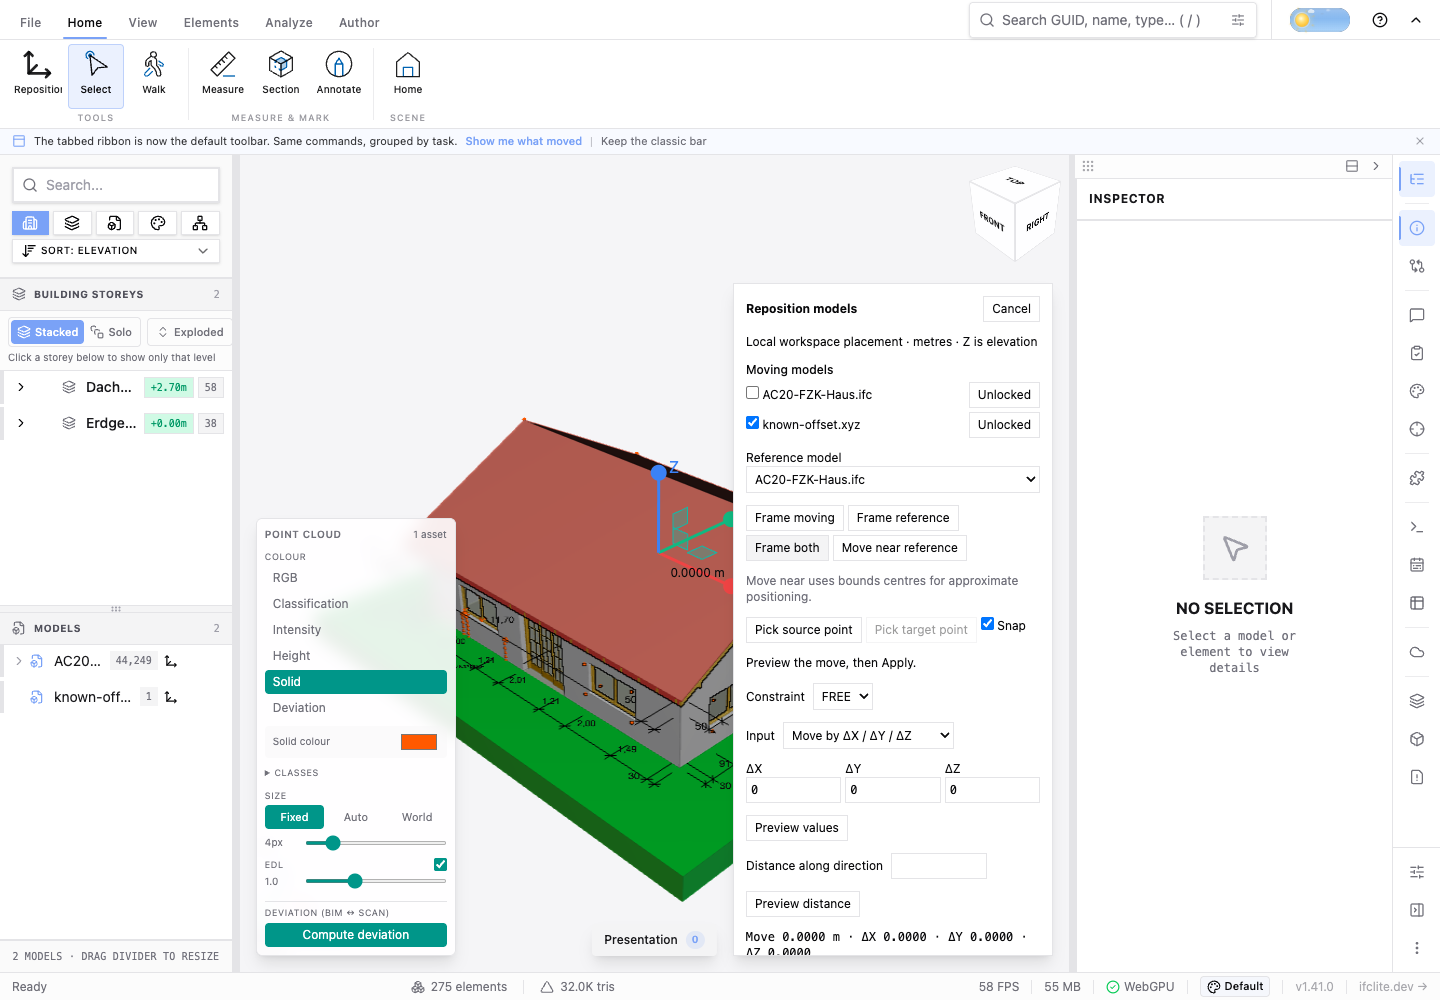This screenshot has height=1000, width=1440.
Task: Expand the Erdge storey row
Action: click(x=21, y=423)
